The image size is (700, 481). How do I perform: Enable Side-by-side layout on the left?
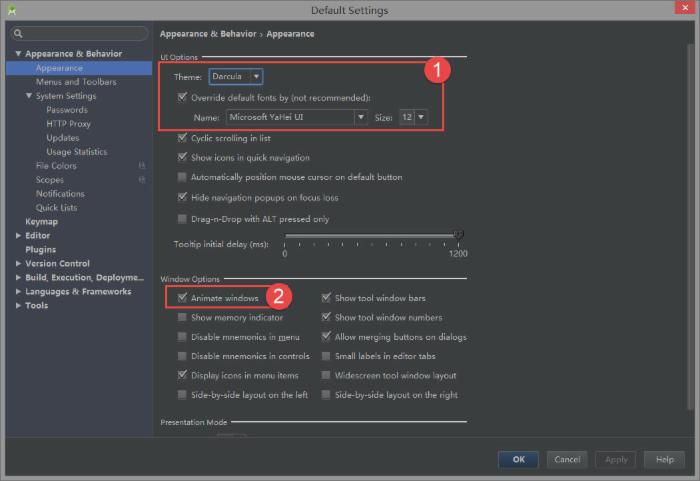tap(182, 395)
